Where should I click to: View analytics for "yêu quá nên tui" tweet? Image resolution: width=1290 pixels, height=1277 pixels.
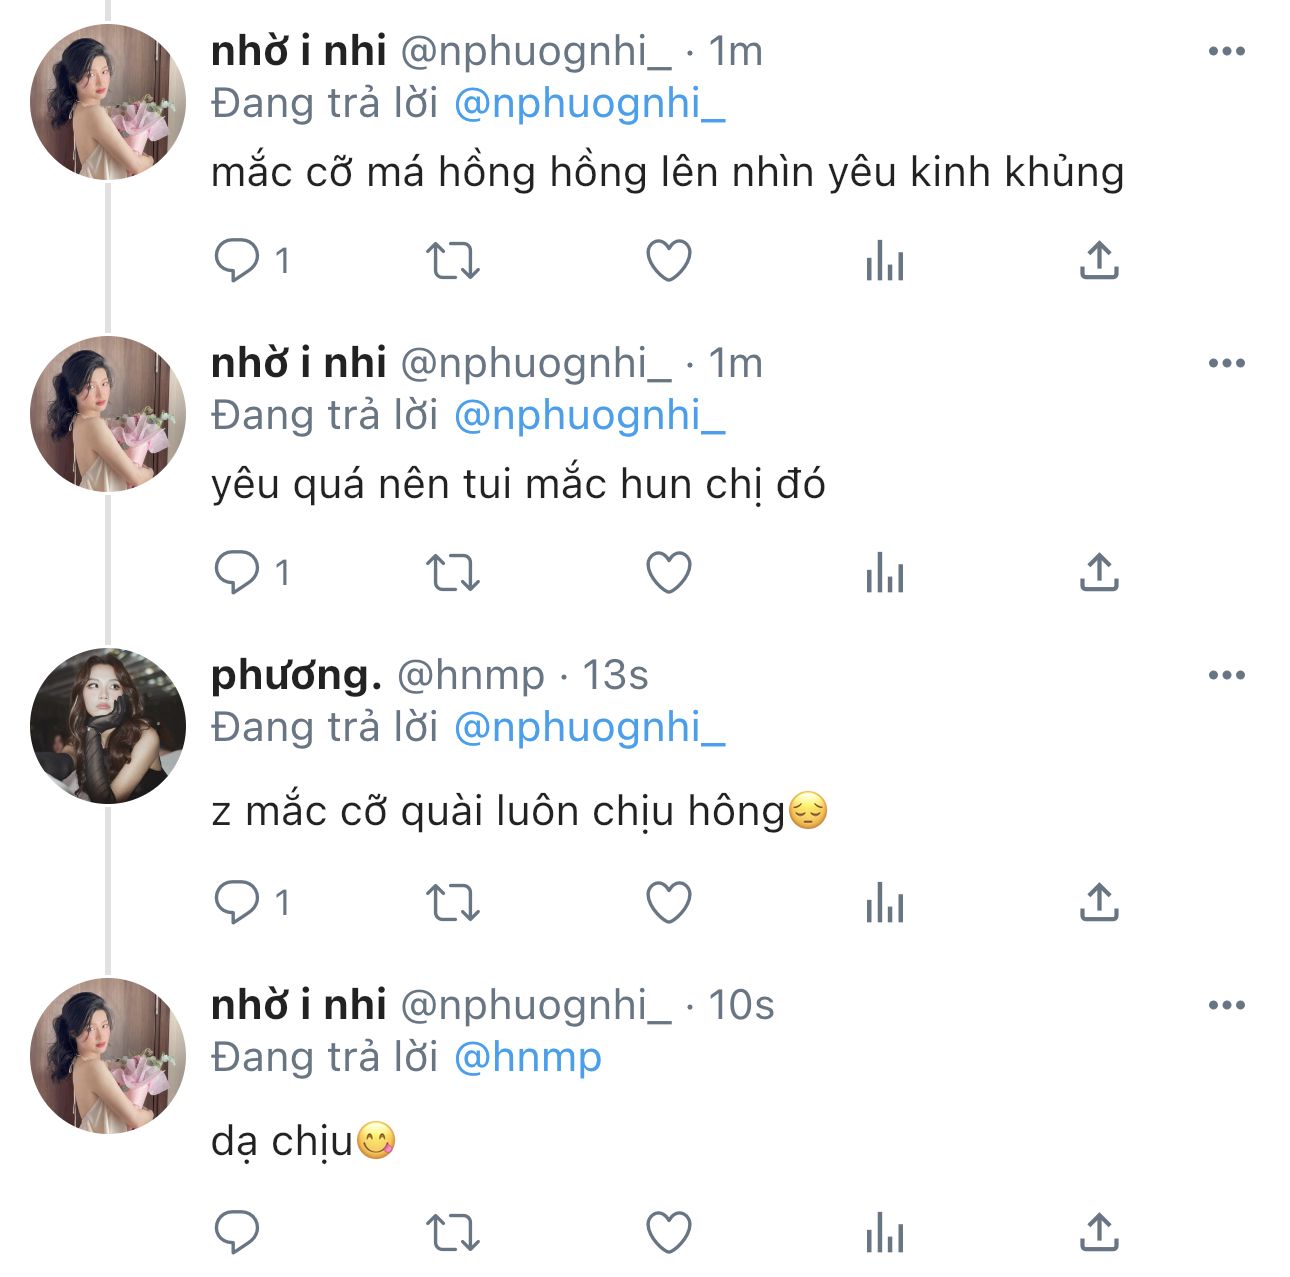tap(884, 573)
